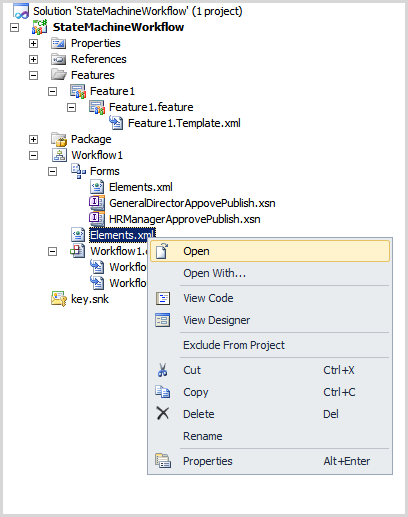Expand the References node
408x517 pixels.
click(x=33, y=59)
